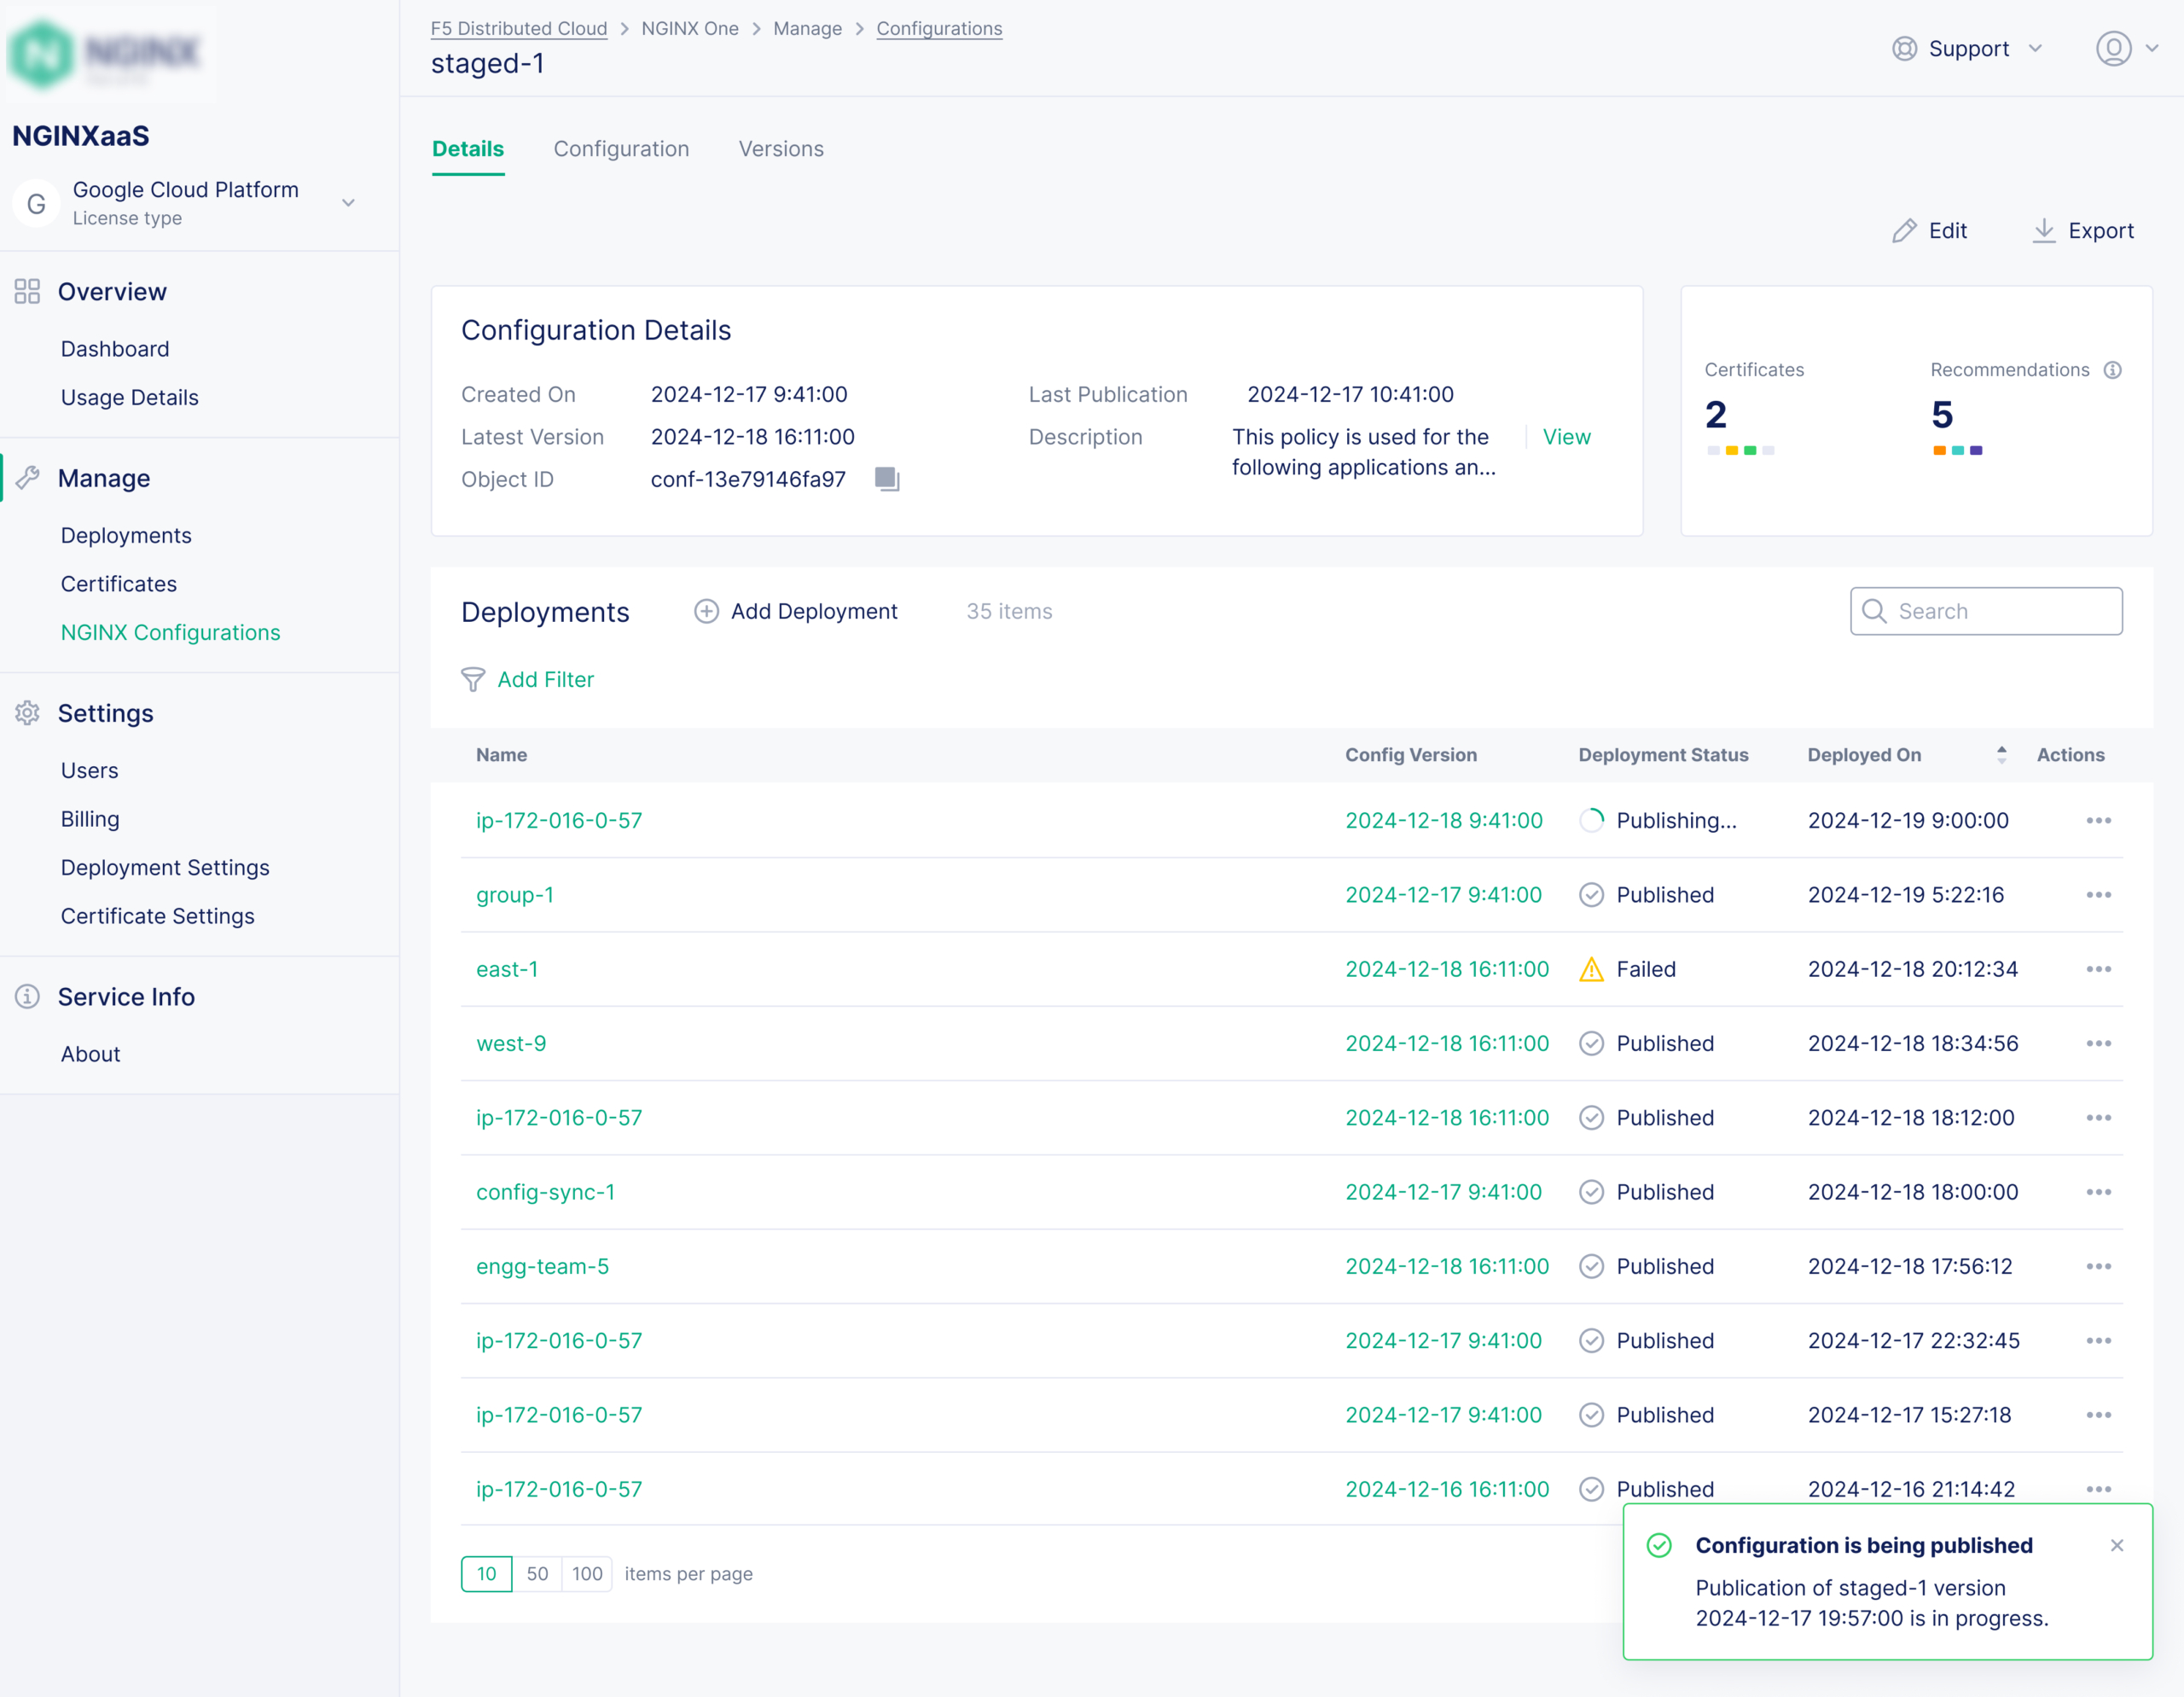Copy the Object ID to clipboard
Viewport: 2184px width, 1697px height.
[887, 479]
